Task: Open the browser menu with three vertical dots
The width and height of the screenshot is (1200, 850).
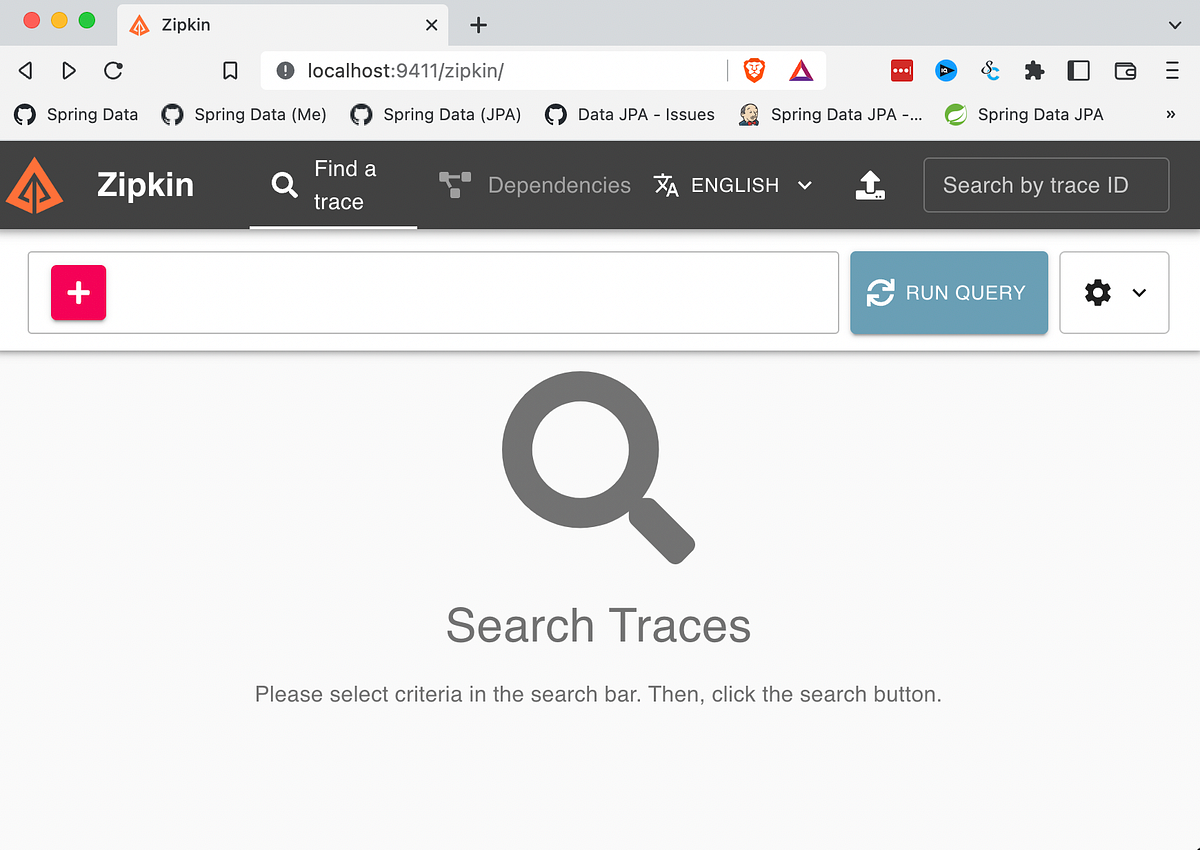Action: tap(1171, 70)
